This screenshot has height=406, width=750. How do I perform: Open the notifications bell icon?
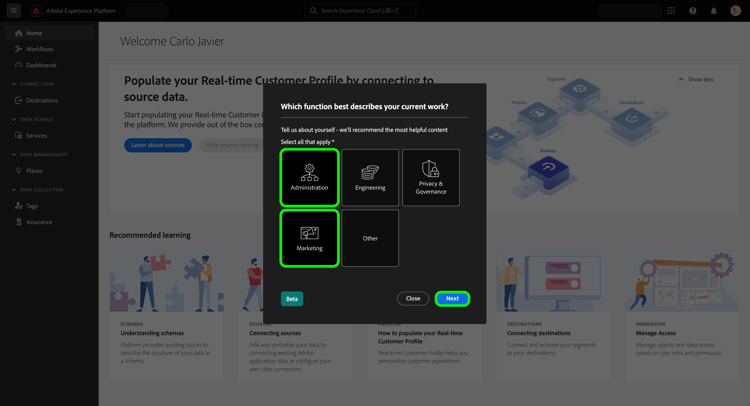tap(714, 11)
